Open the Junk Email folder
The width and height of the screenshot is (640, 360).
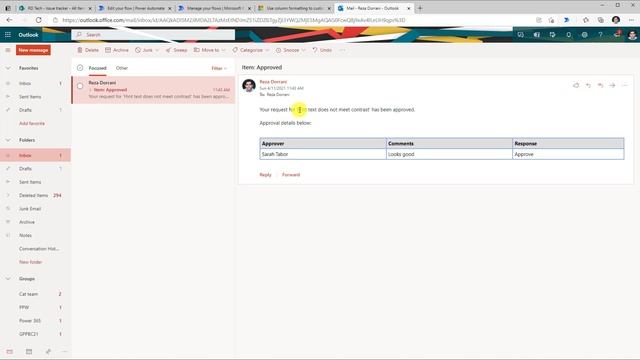[35, 209]
